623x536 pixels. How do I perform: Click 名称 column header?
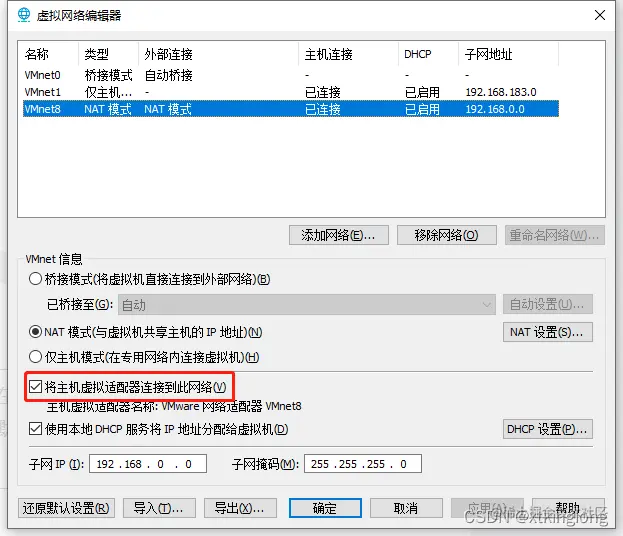point(48,54)
